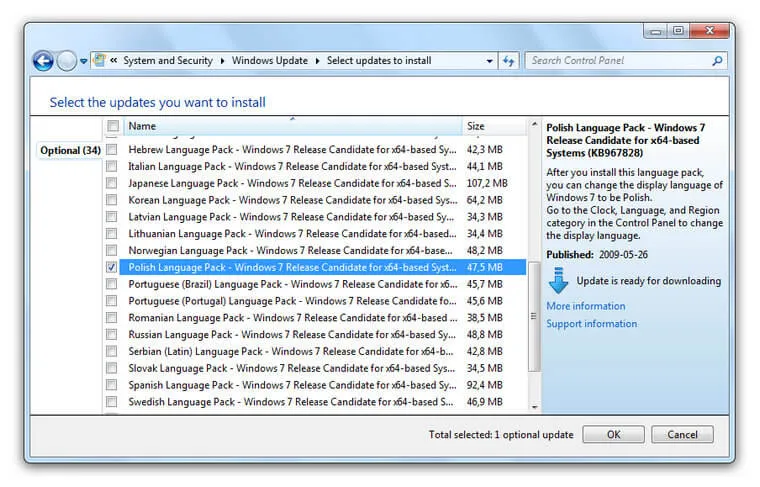Viewport: 760px width, 487px height.
Task: Click the Control Panel icon in address bar
Action: (99, 61)
